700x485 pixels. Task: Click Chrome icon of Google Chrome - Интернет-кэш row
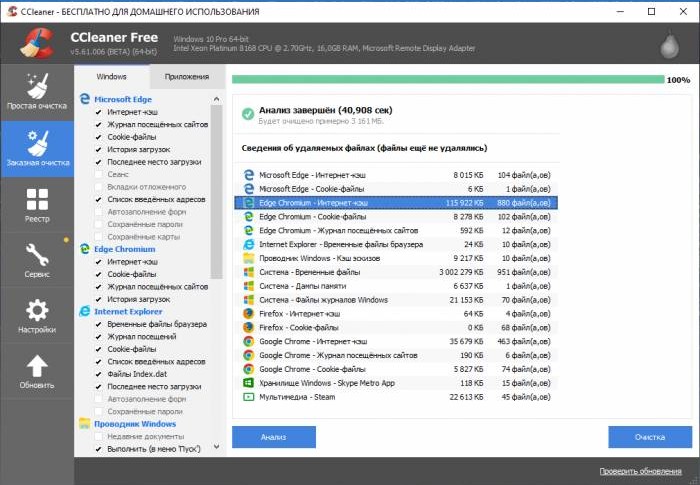pos(249,341)
